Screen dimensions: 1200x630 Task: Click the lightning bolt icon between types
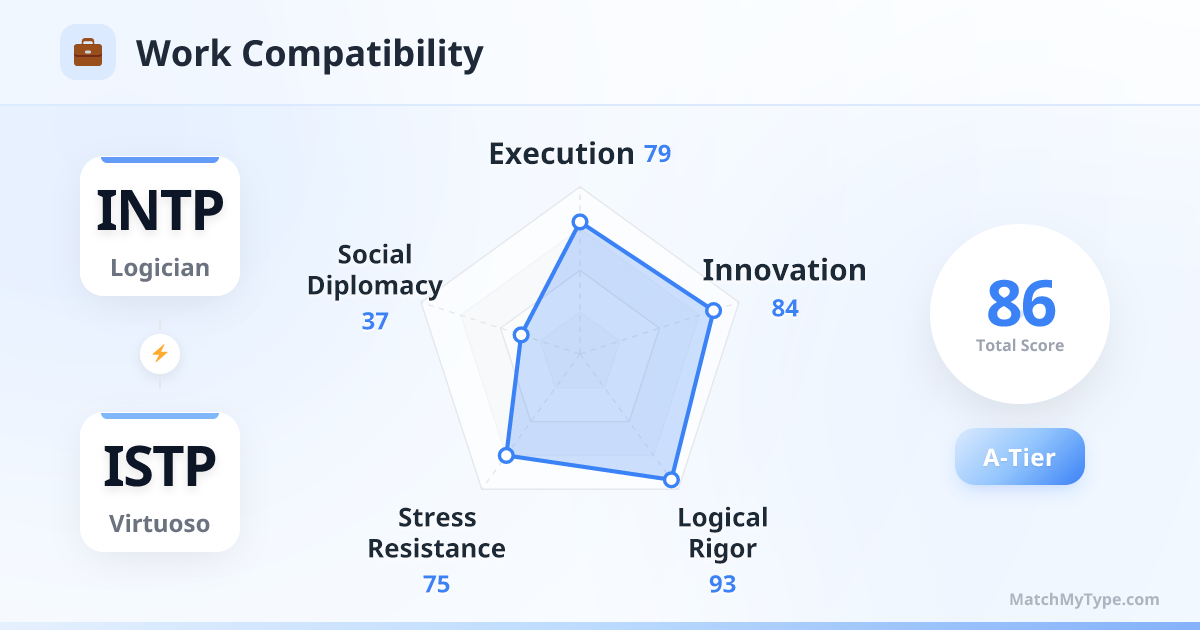tap(160, 353)
